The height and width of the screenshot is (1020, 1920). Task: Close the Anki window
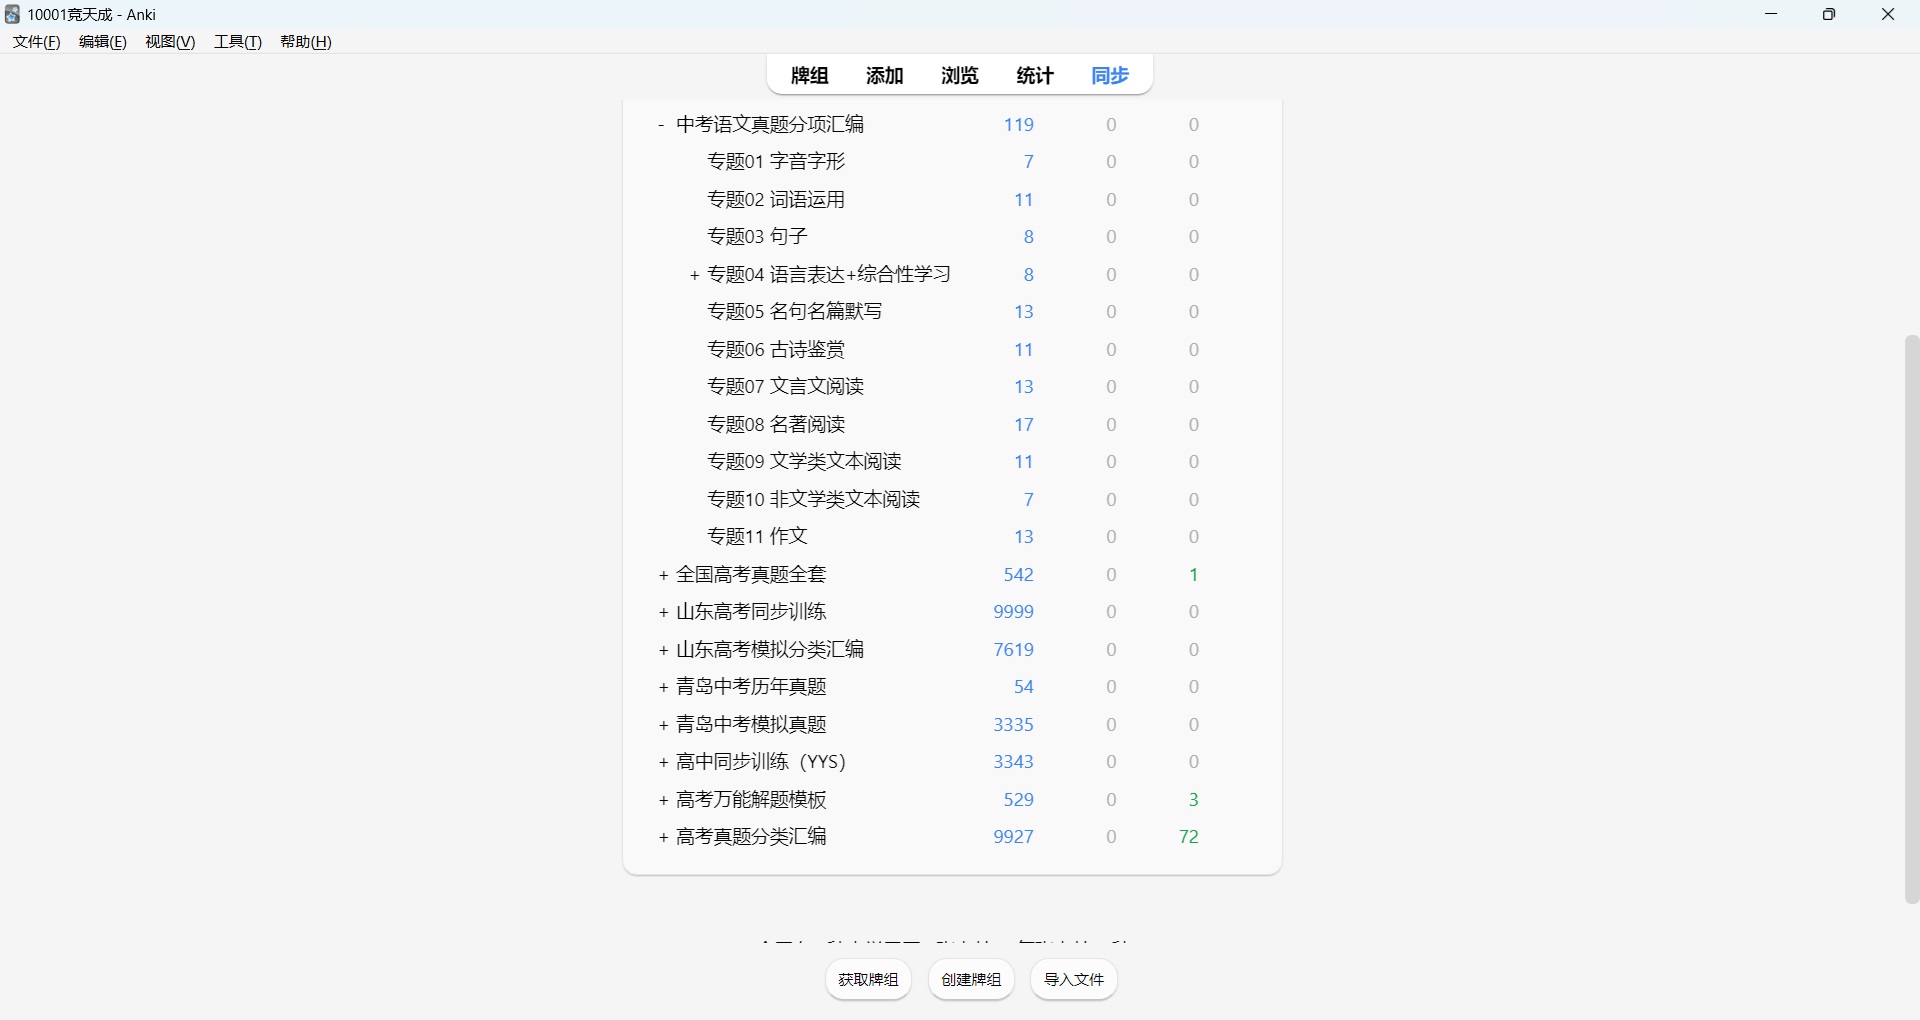tap(1888, 14)
